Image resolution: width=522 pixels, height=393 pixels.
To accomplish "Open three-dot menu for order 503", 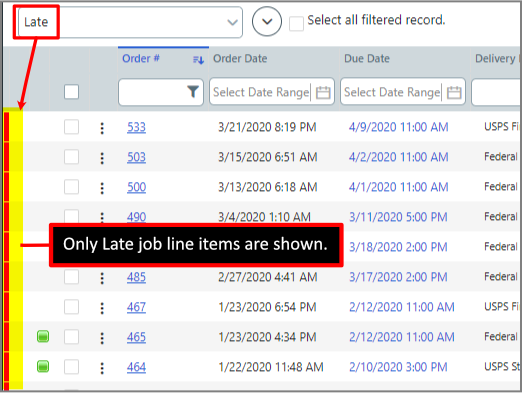I will [x=102, y=158].
